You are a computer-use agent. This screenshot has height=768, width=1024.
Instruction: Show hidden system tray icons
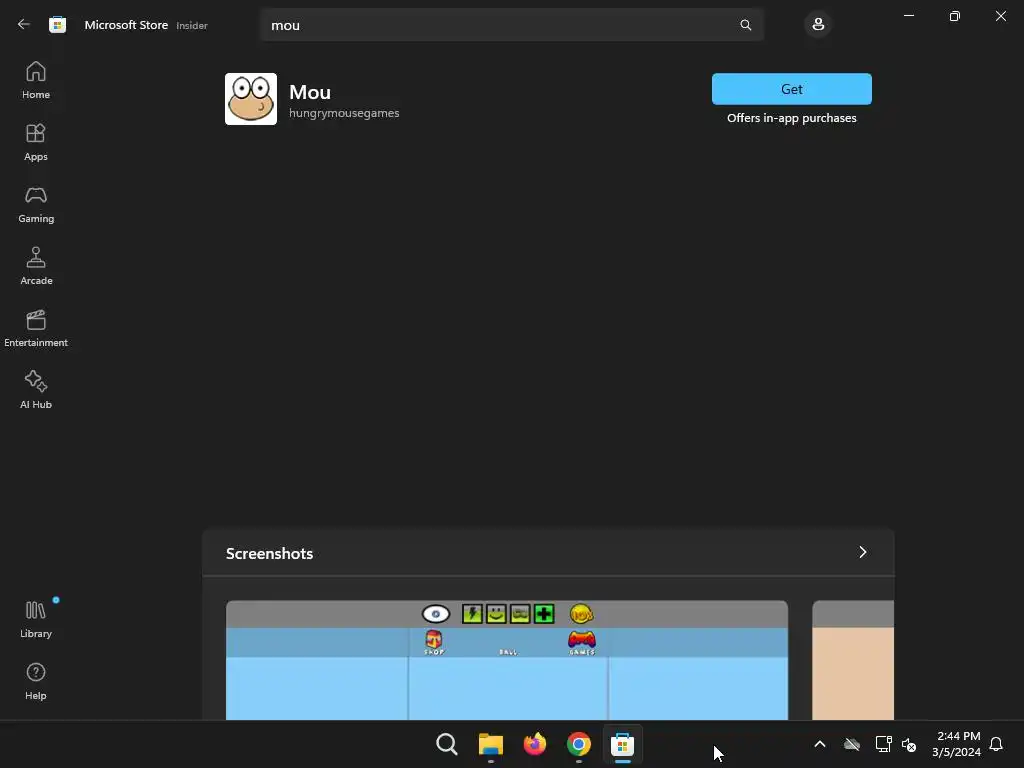(x=820, y=744)
